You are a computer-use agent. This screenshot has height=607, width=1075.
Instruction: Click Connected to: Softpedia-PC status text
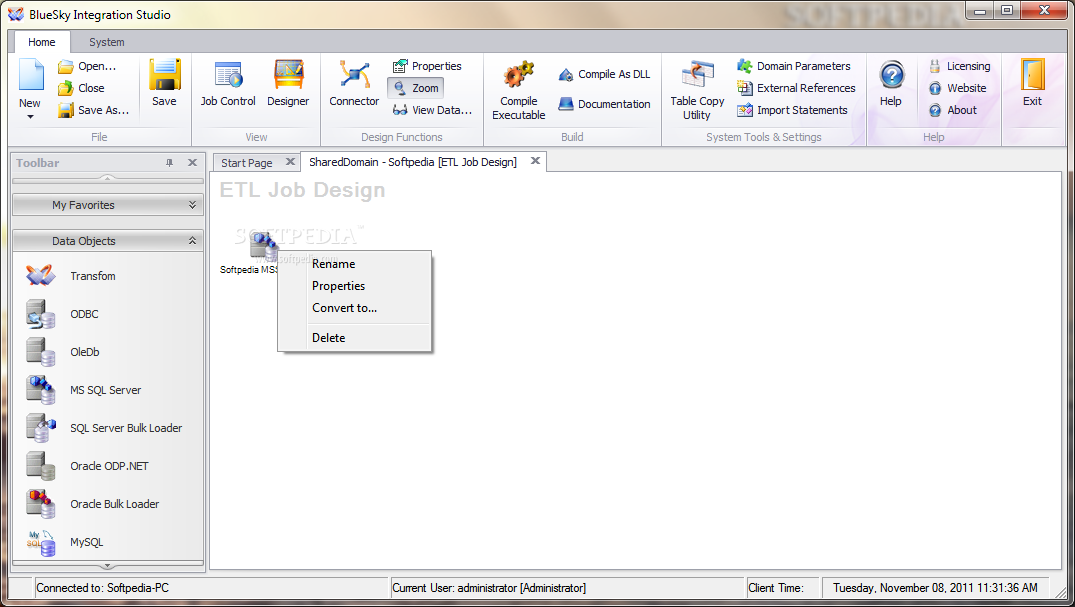coord(103,588)
